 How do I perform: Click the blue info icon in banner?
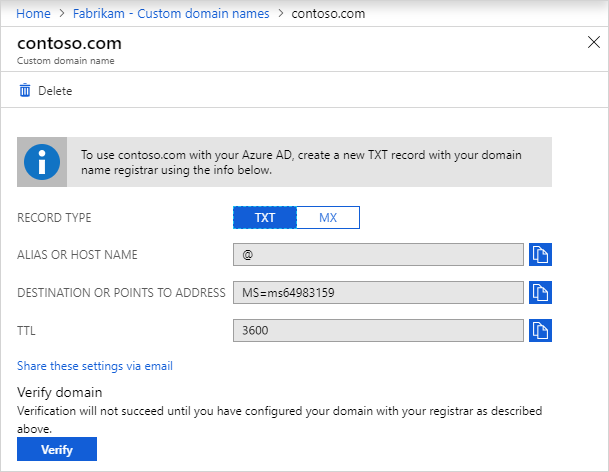(42, 162)
